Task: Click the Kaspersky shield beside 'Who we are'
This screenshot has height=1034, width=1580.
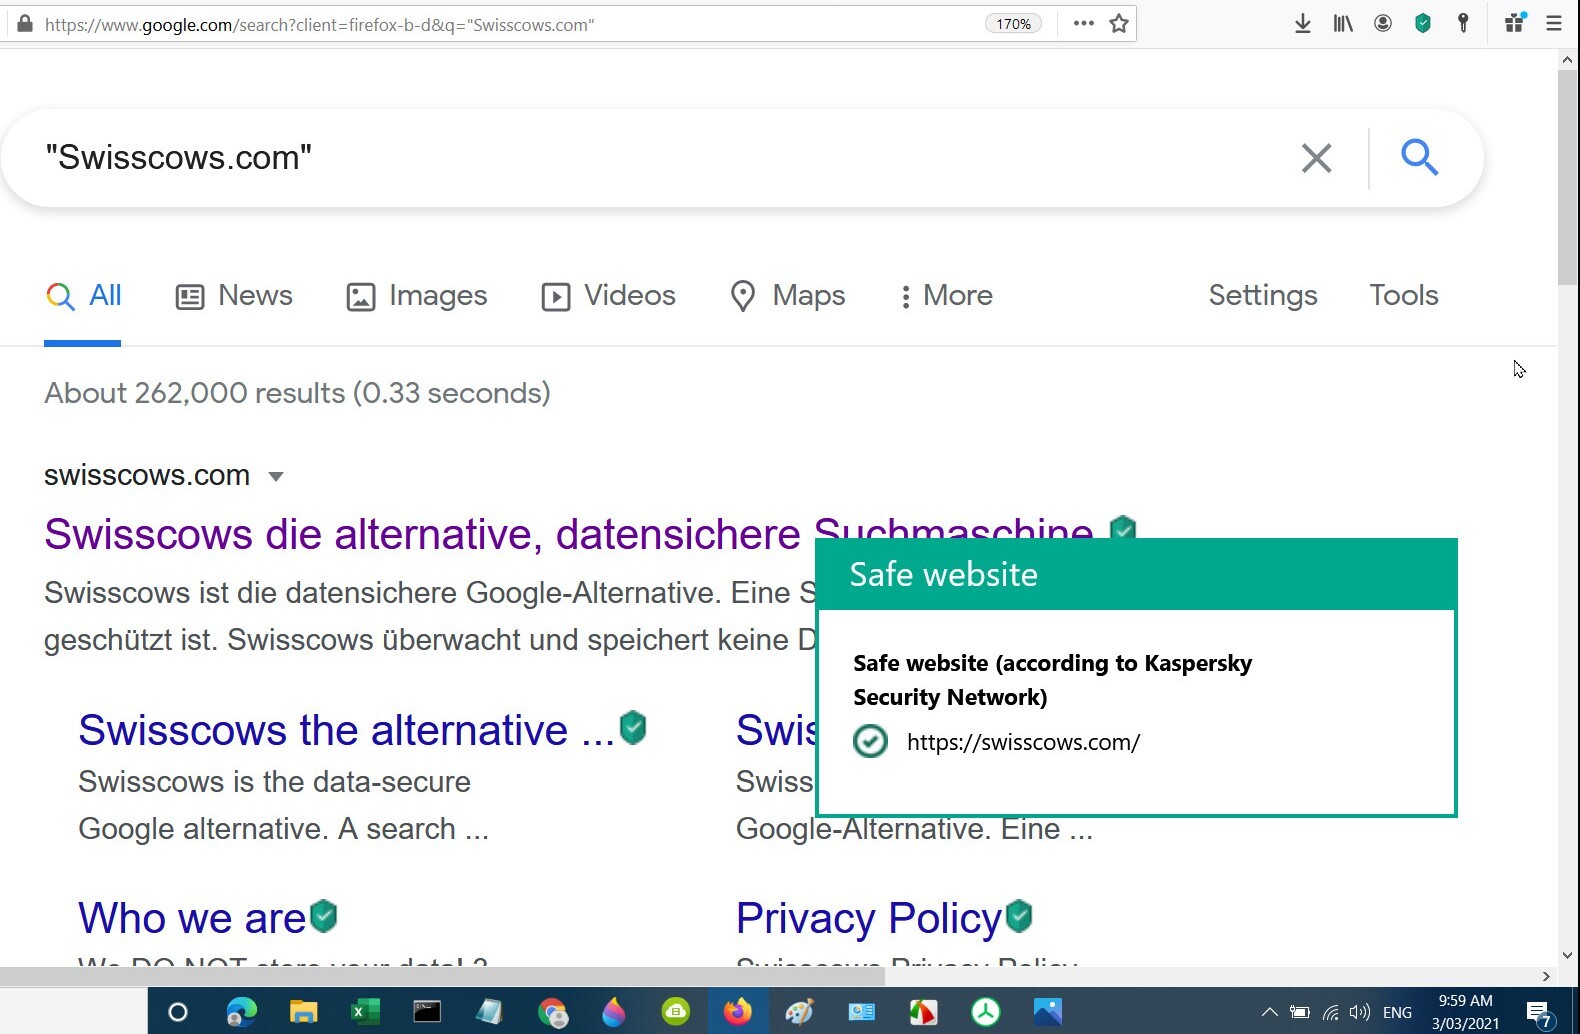Action: (323, 916)
